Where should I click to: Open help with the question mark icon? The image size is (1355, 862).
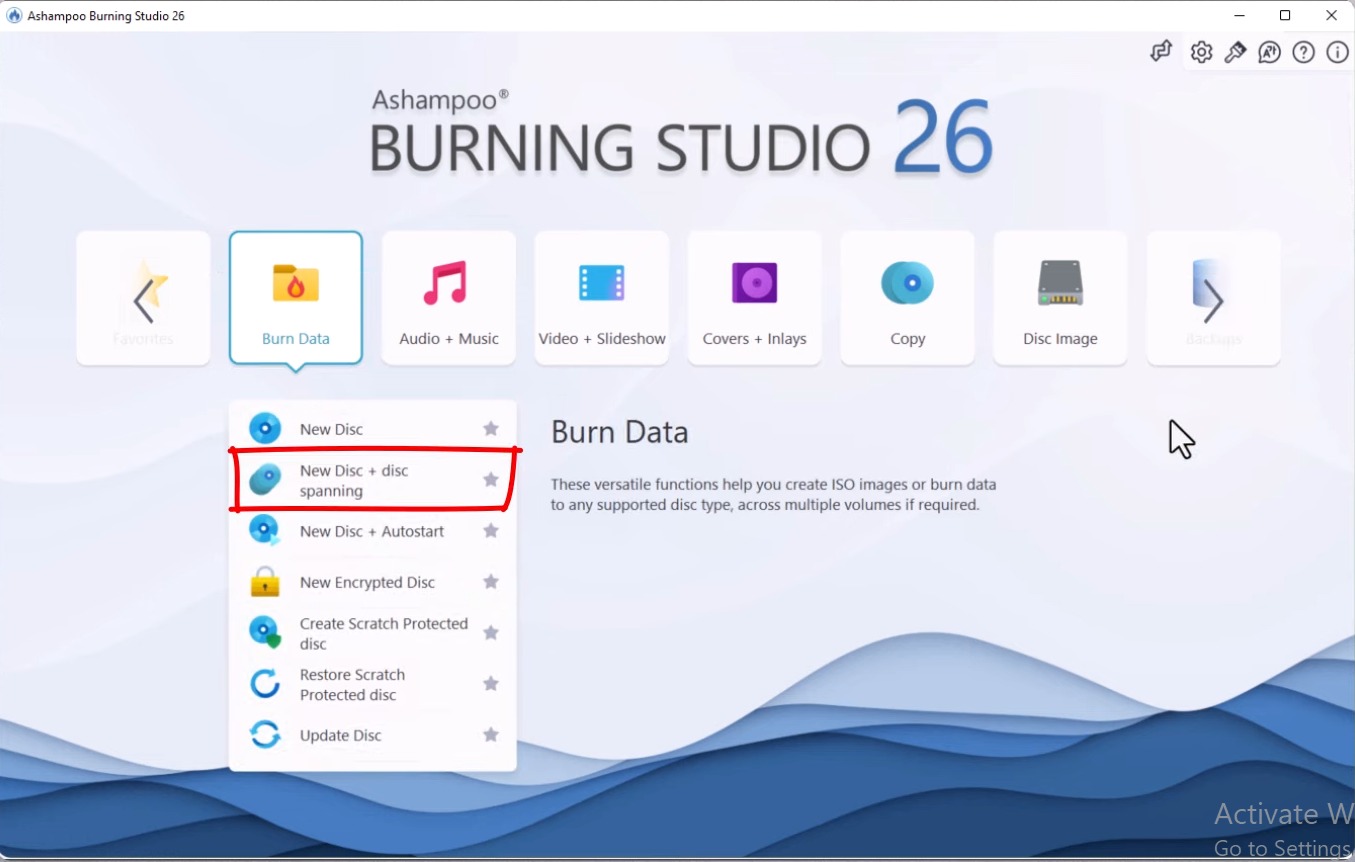(x=1303, y=53)
